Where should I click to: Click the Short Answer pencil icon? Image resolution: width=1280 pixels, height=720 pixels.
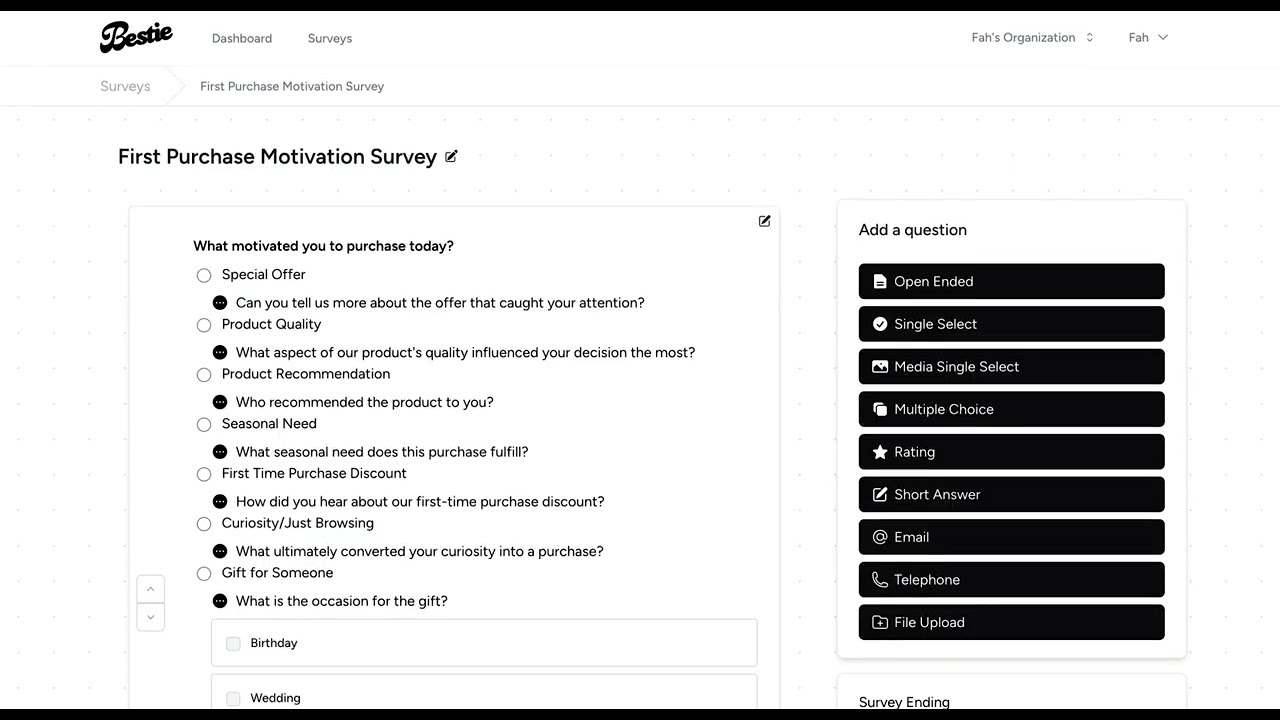[880, 494]
